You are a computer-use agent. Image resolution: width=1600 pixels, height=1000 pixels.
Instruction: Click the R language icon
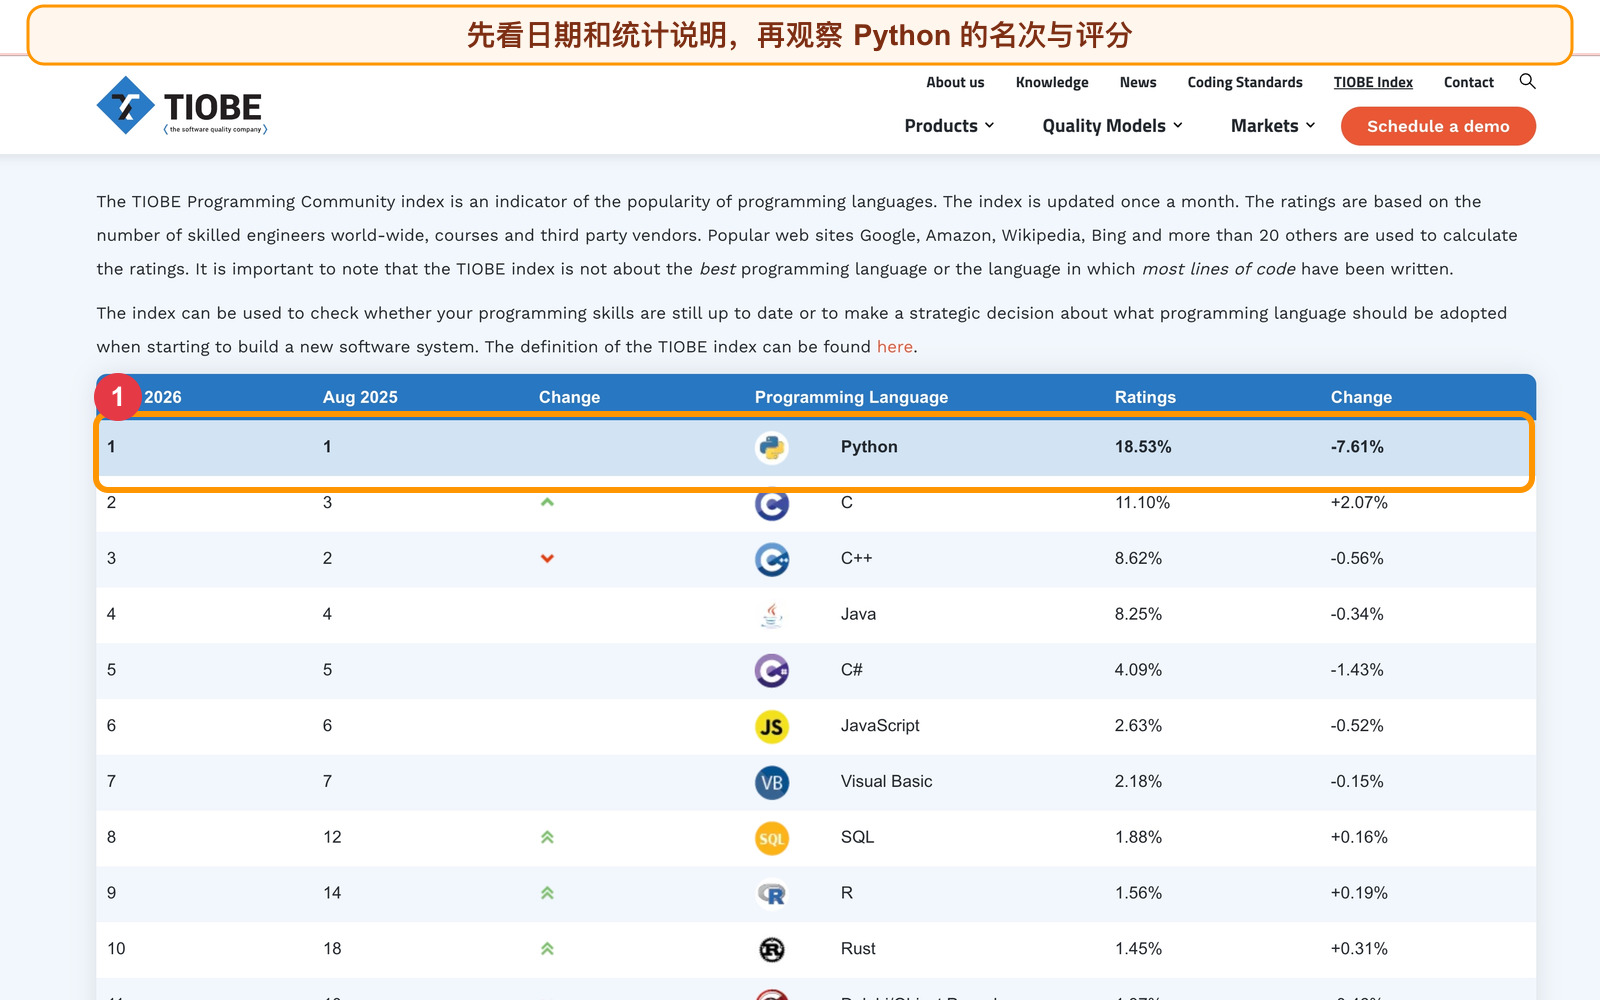(772, 894)
